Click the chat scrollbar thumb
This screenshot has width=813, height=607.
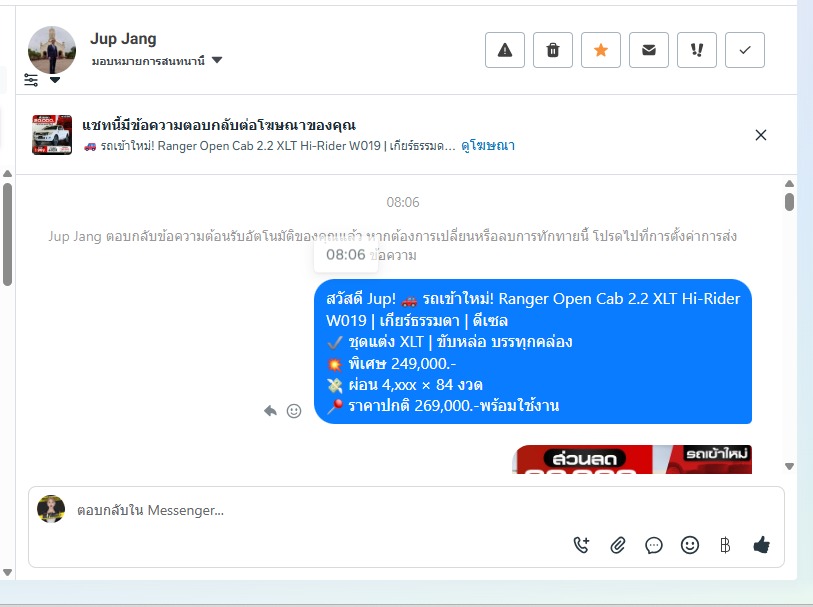(789, 202)
